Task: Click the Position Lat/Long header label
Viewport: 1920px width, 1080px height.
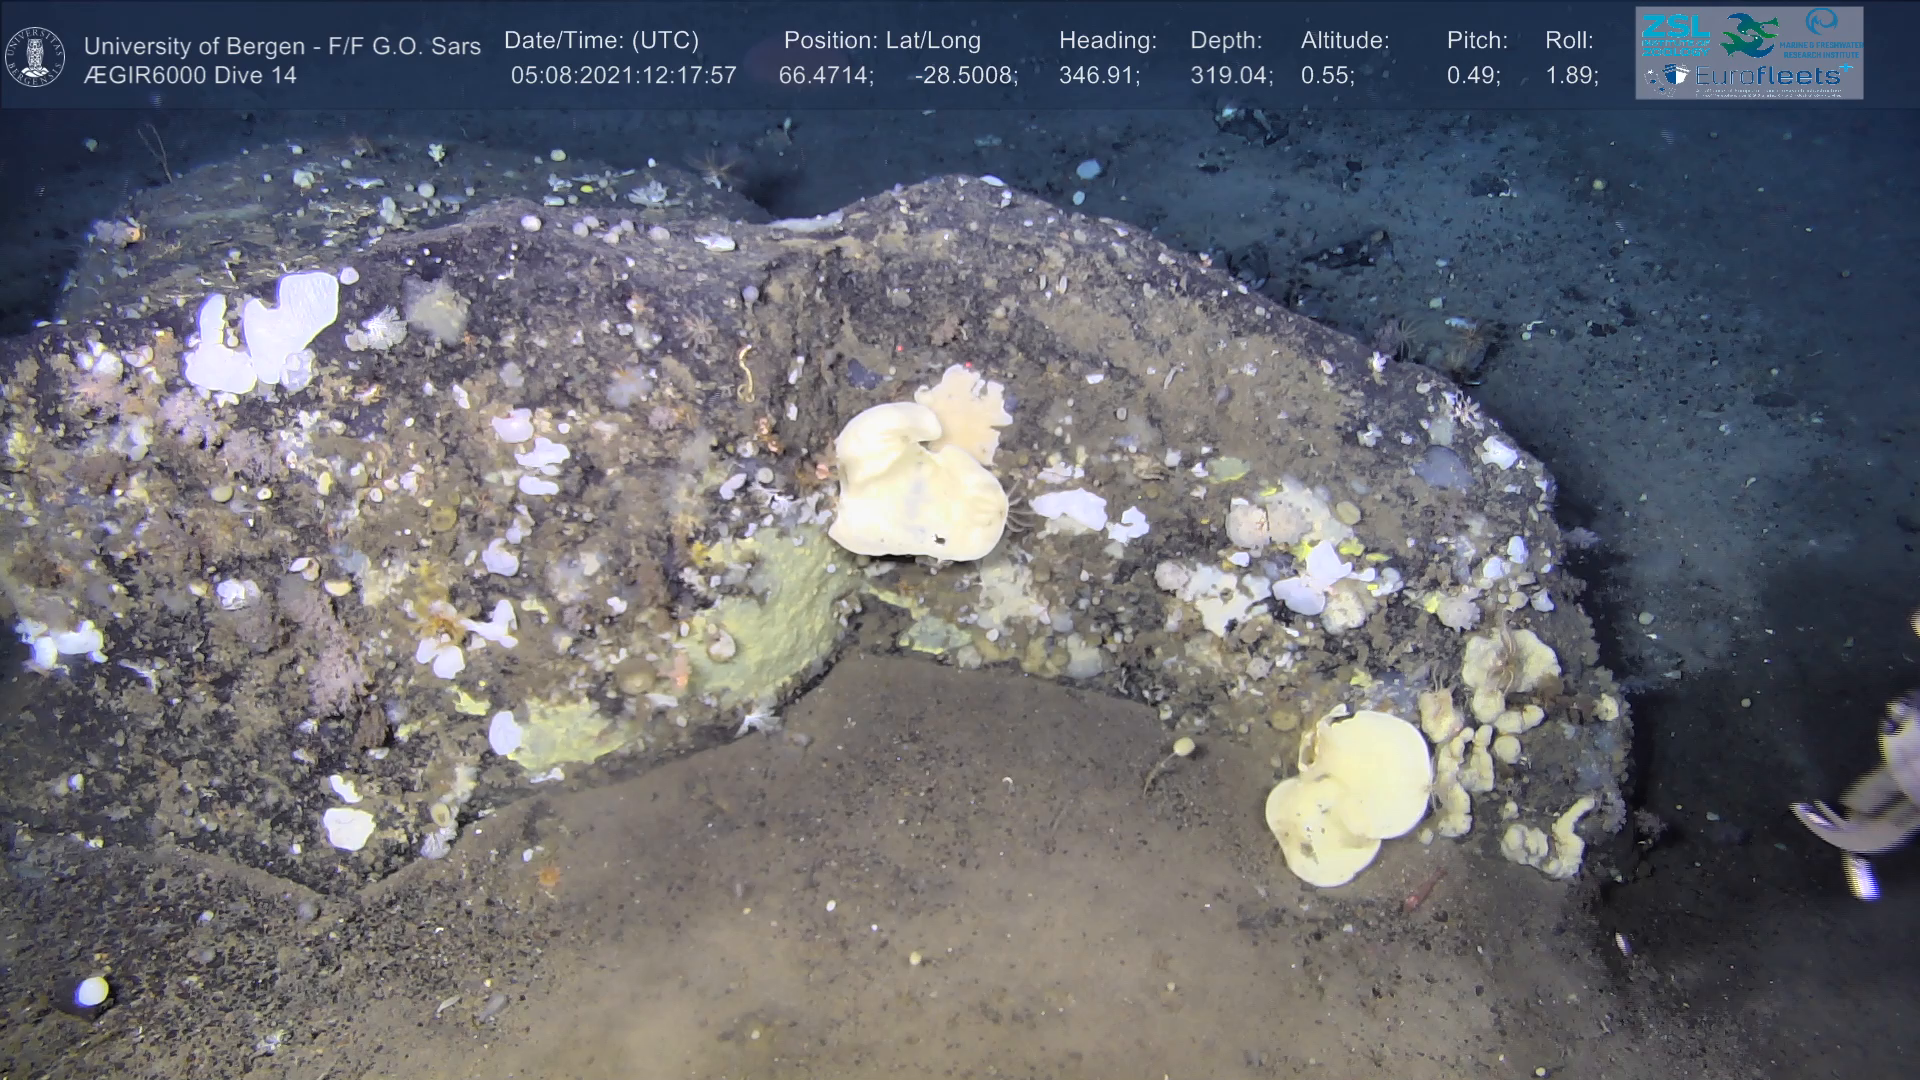Action: 882,41
